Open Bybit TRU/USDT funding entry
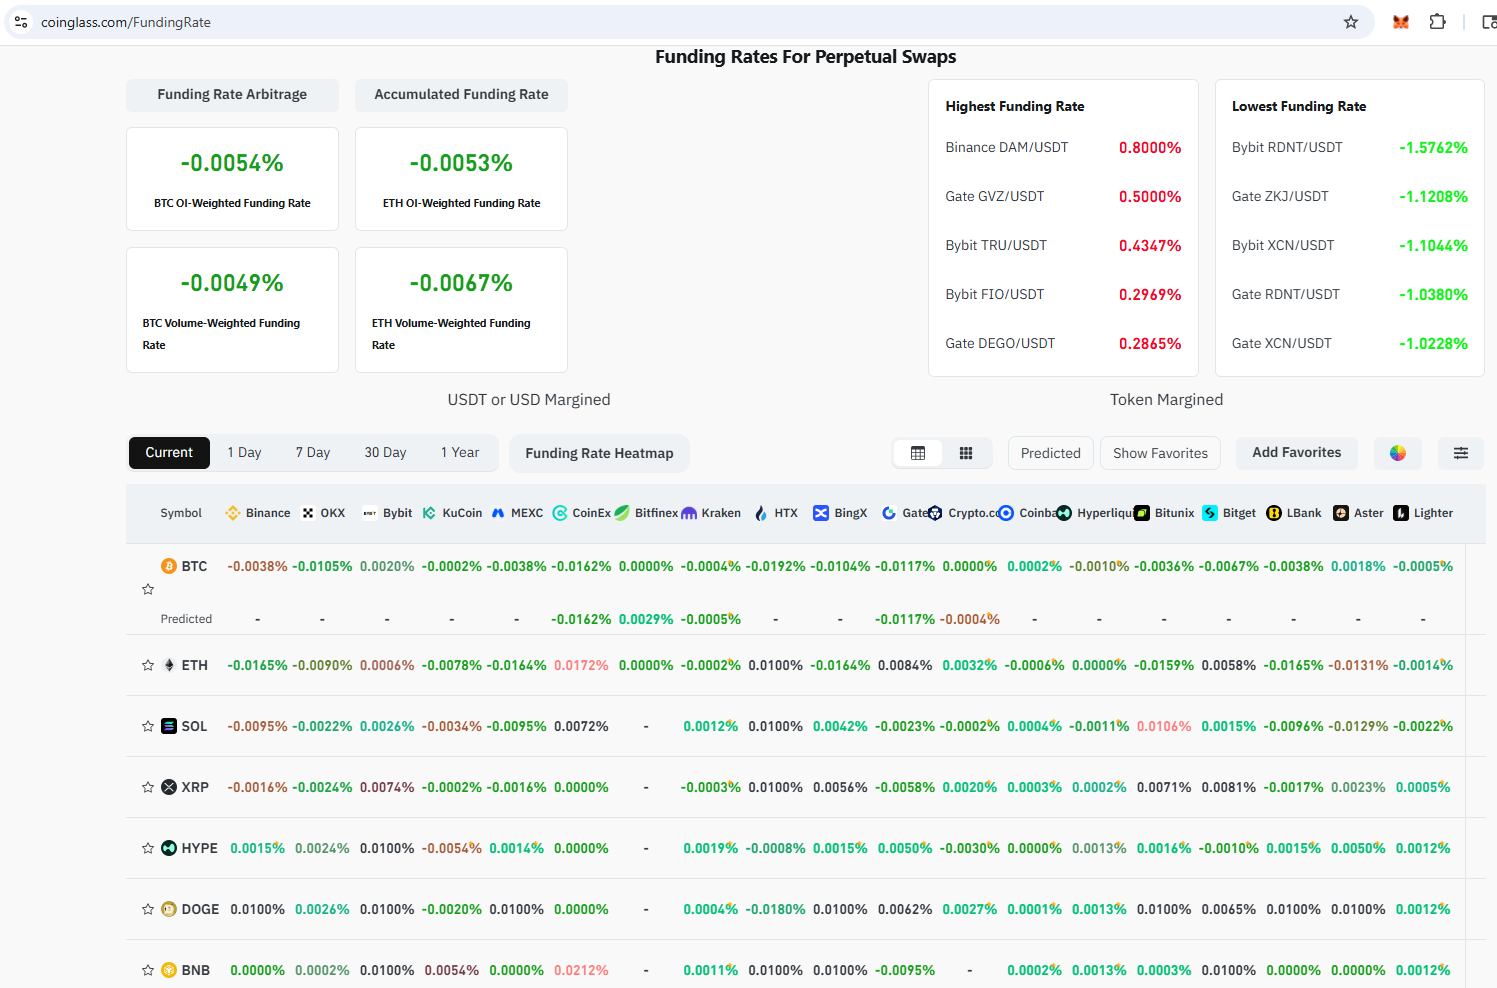 [1063, 245]
